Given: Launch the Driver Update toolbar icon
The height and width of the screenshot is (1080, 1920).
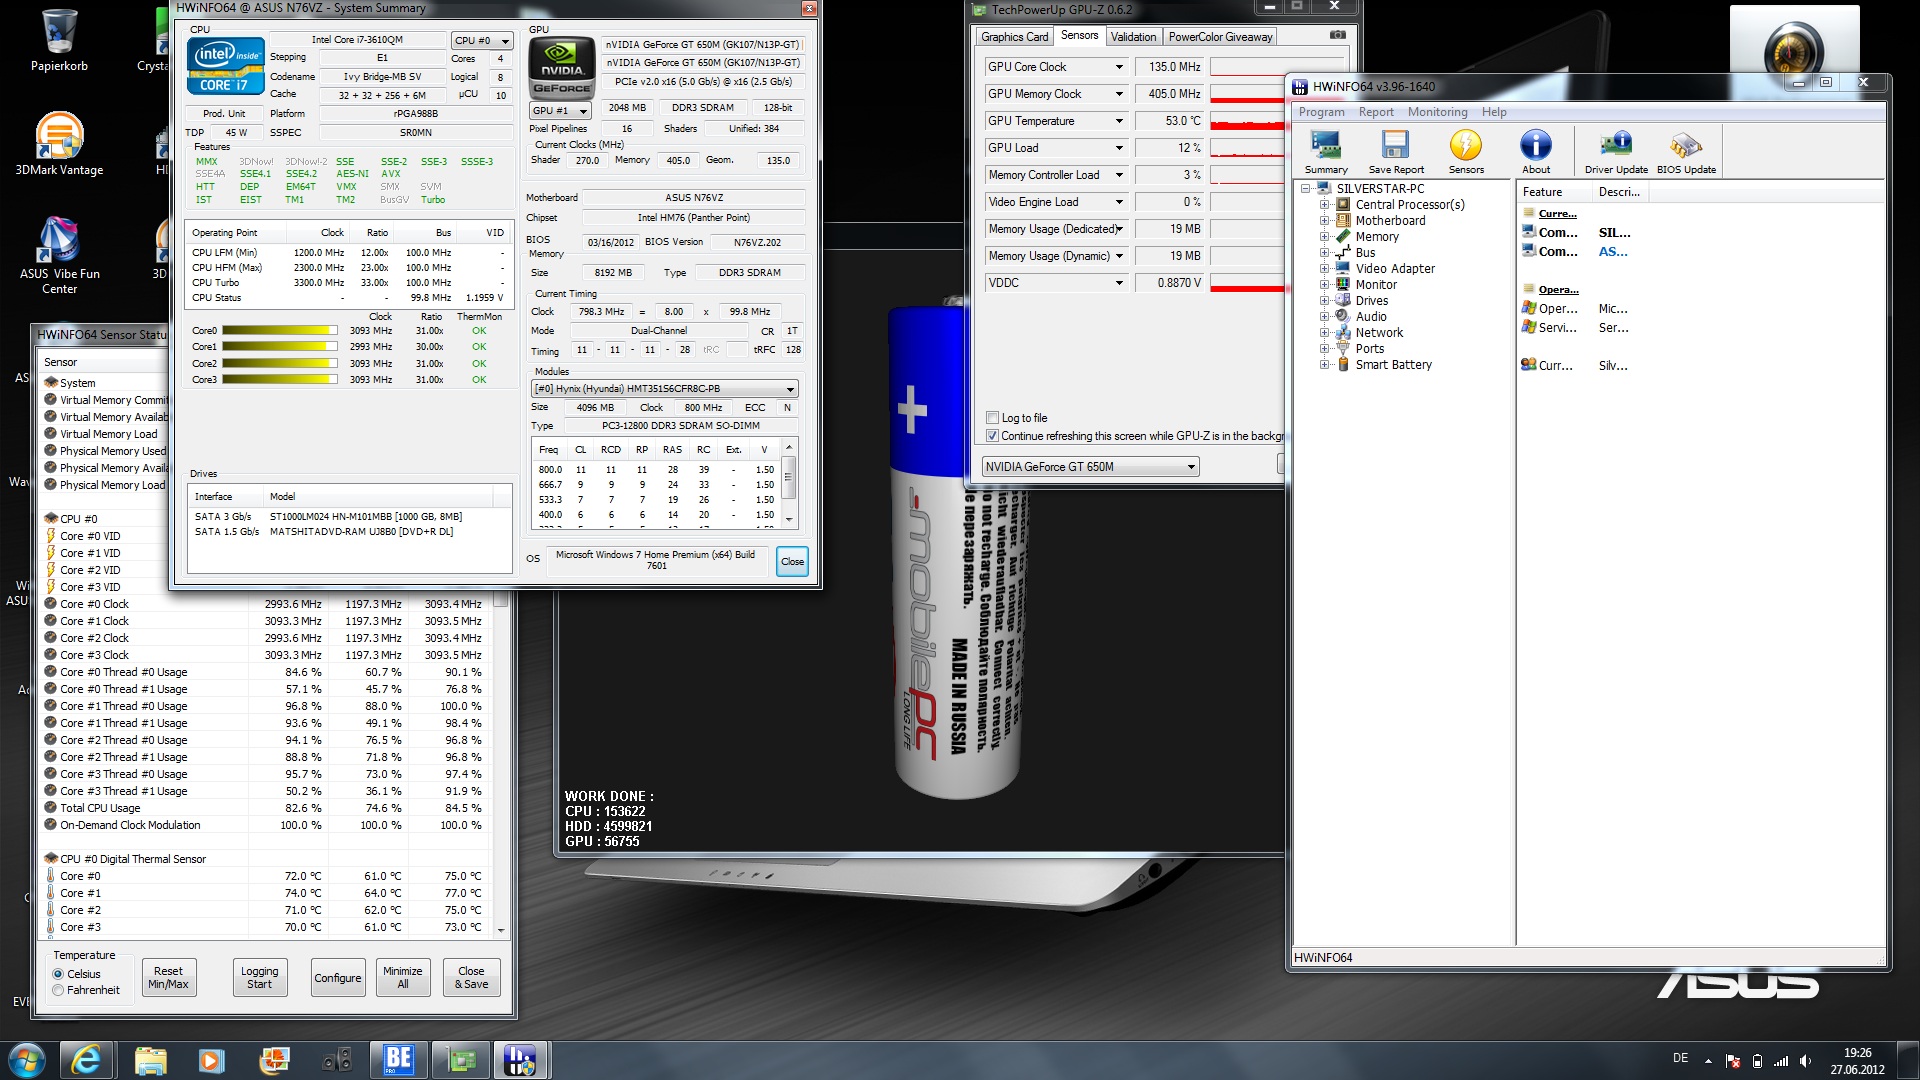Looking at the screenshot, I should 1616,147.
